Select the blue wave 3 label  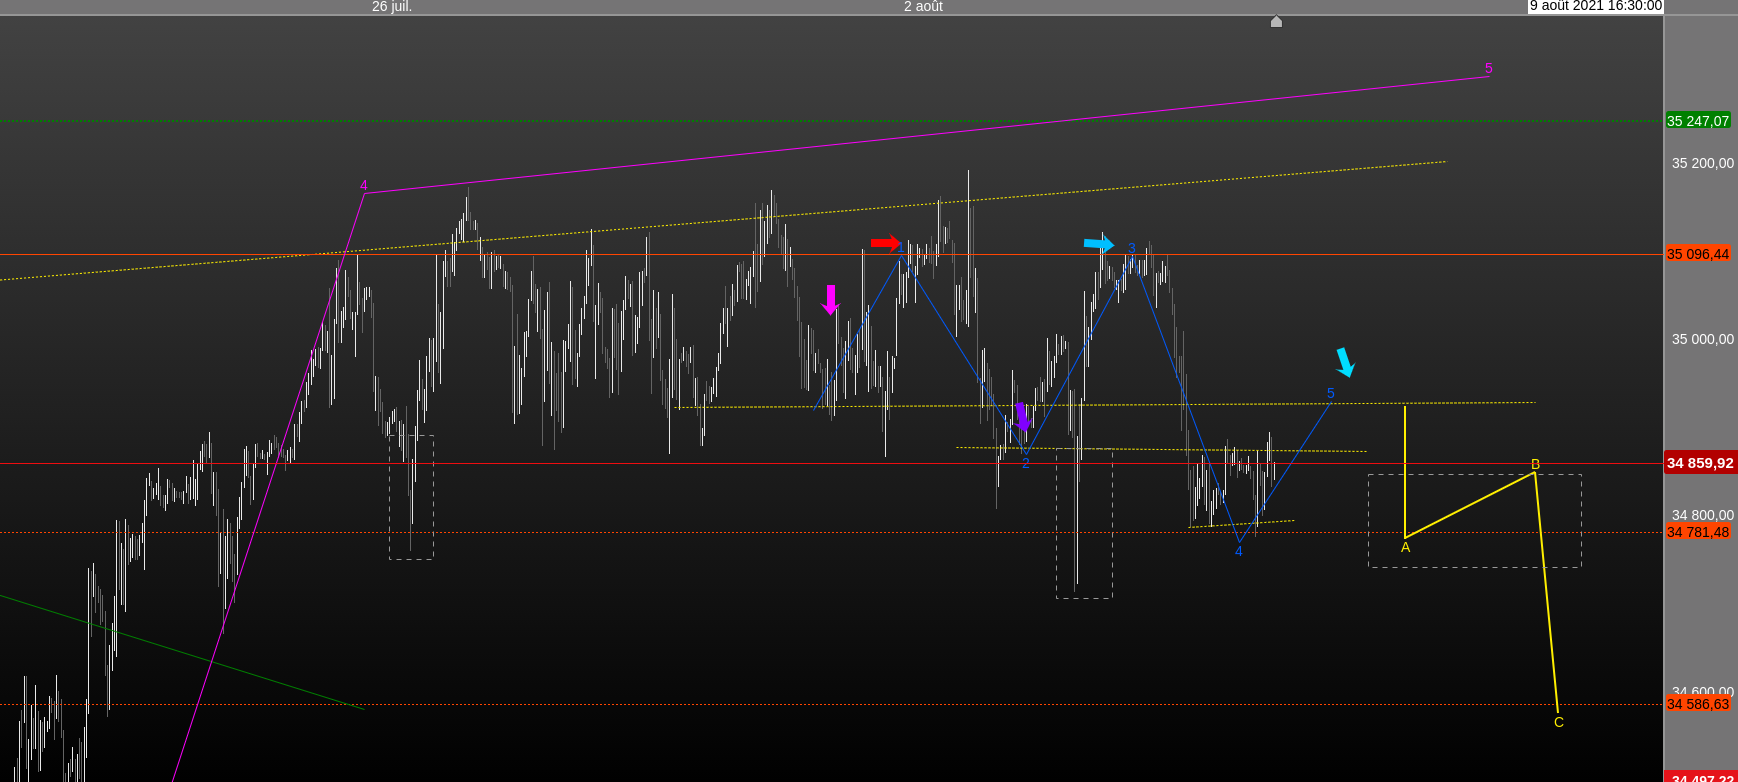[1132, 248]
